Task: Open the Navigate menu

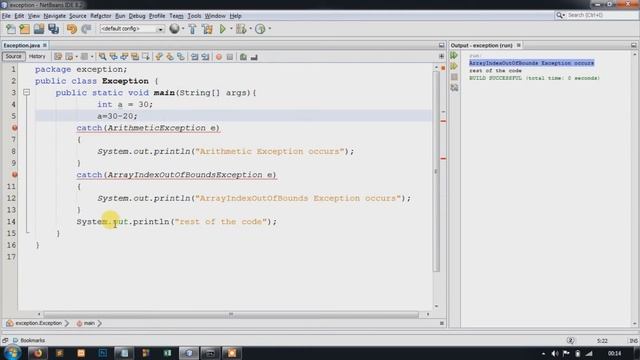Action: (x=55, y=16)
